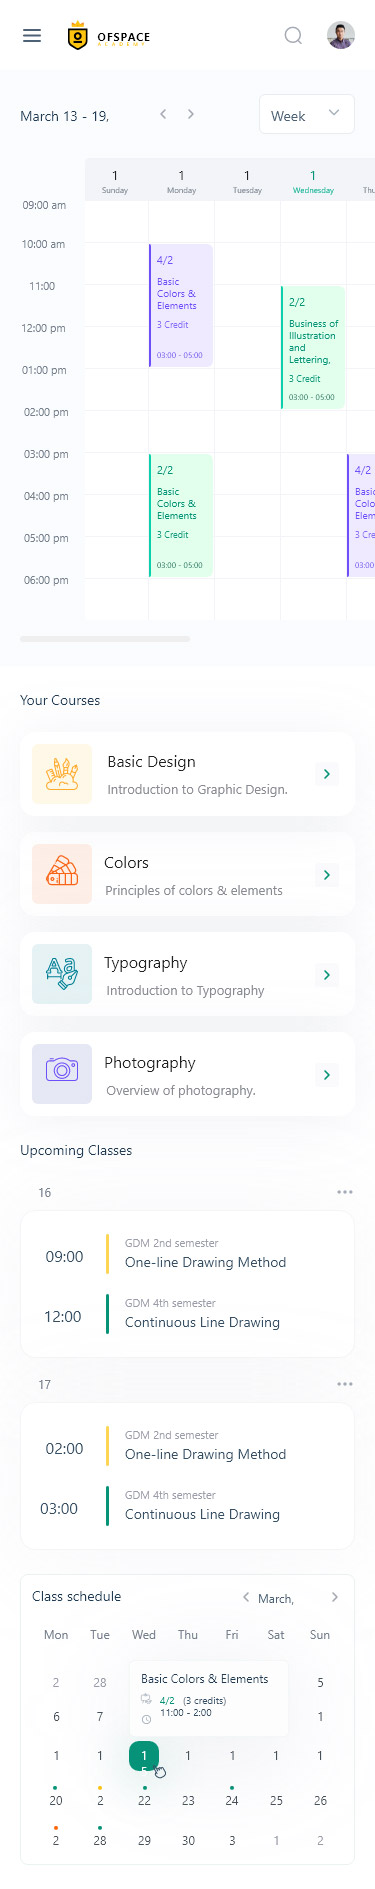Expand the Colors course arrow

pos(326,875)
